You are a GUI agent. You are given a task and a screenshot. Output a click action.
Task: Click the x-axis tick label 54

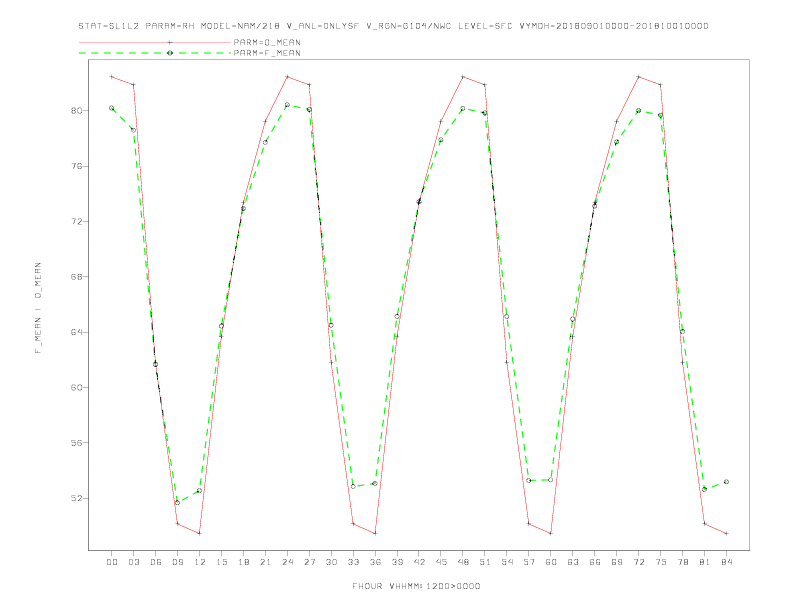click(507, 562)
